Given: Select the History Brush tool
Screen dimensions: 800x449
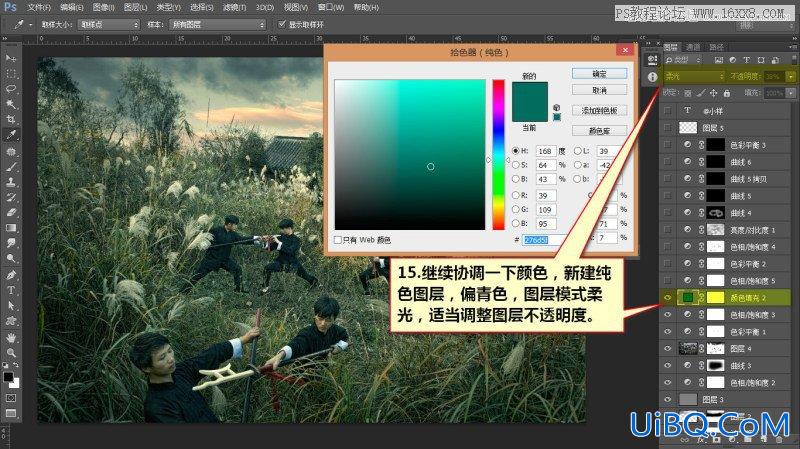Looking at the screenshot, I should pos(11,197).
